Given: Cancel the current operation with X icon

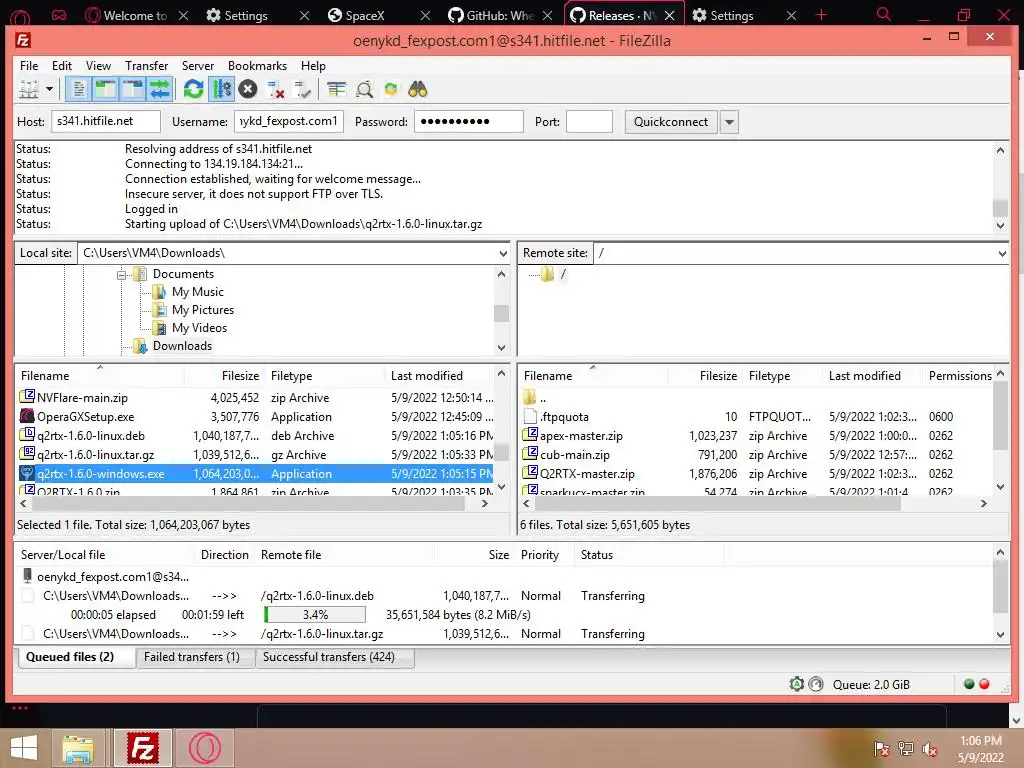Looking at the screenshot, I should click(248, 89).
